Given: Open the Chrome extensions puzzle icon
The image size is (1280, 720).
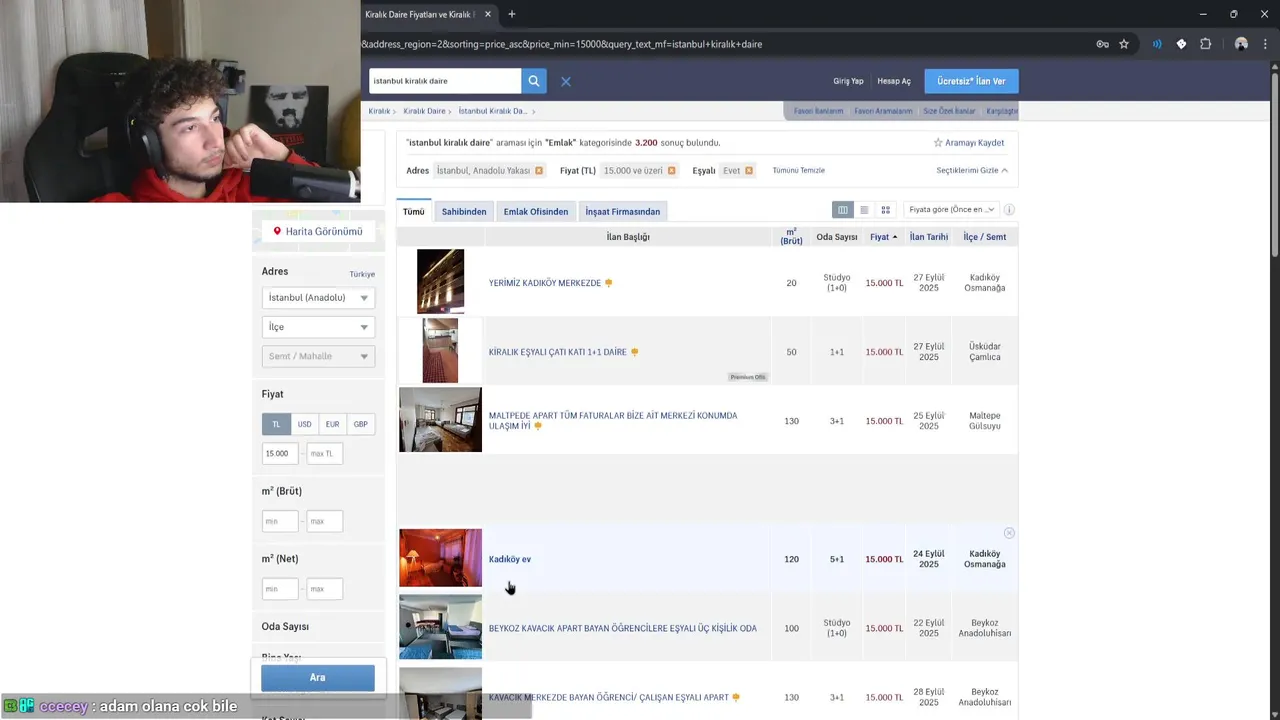Looking at the screenshot, I should point(1206,44).
